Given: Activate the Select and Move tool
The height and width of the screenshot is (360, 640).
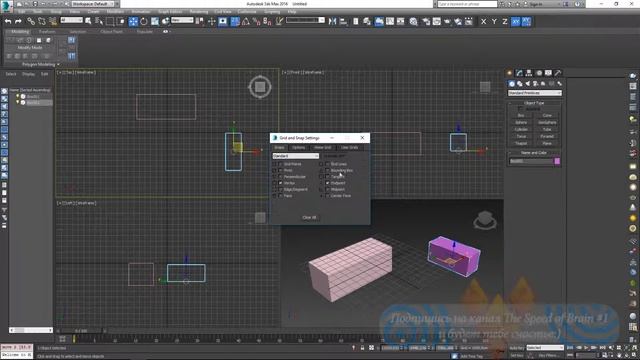Looking at the screenshot, I should [133, 21].
